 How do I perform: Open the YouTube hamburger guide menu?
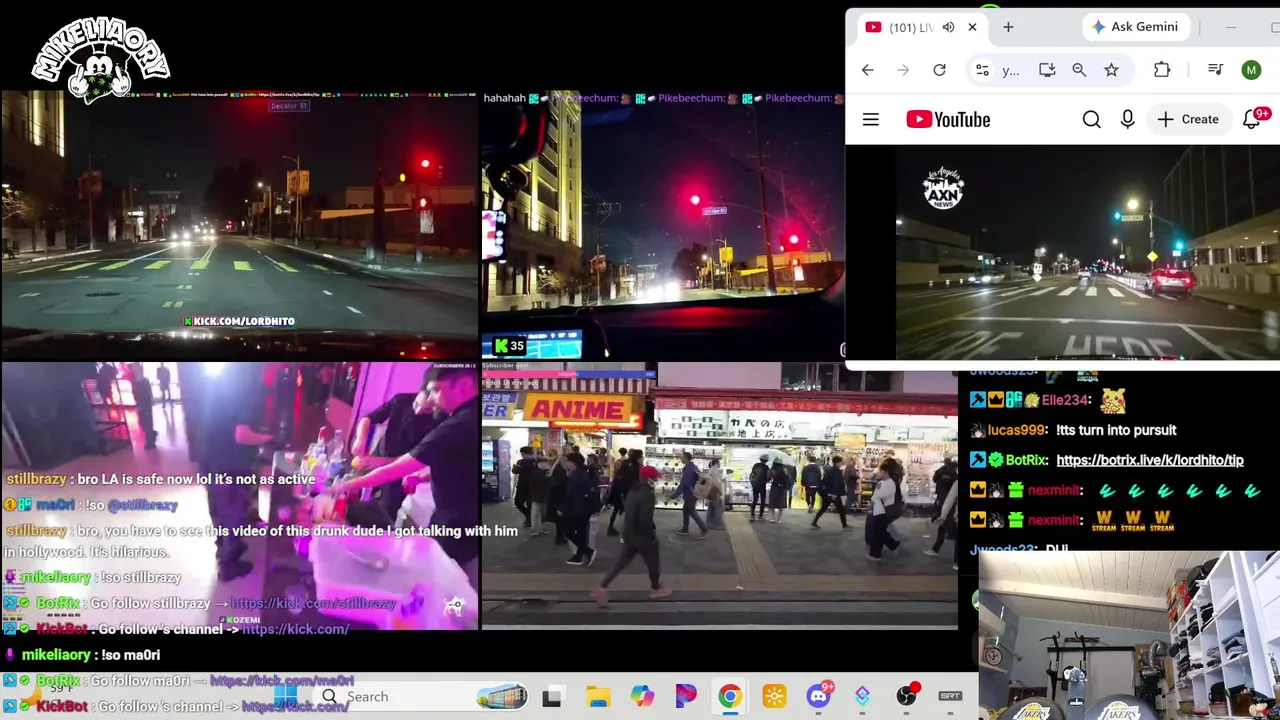pyautogui.click(x=871, y=119)
